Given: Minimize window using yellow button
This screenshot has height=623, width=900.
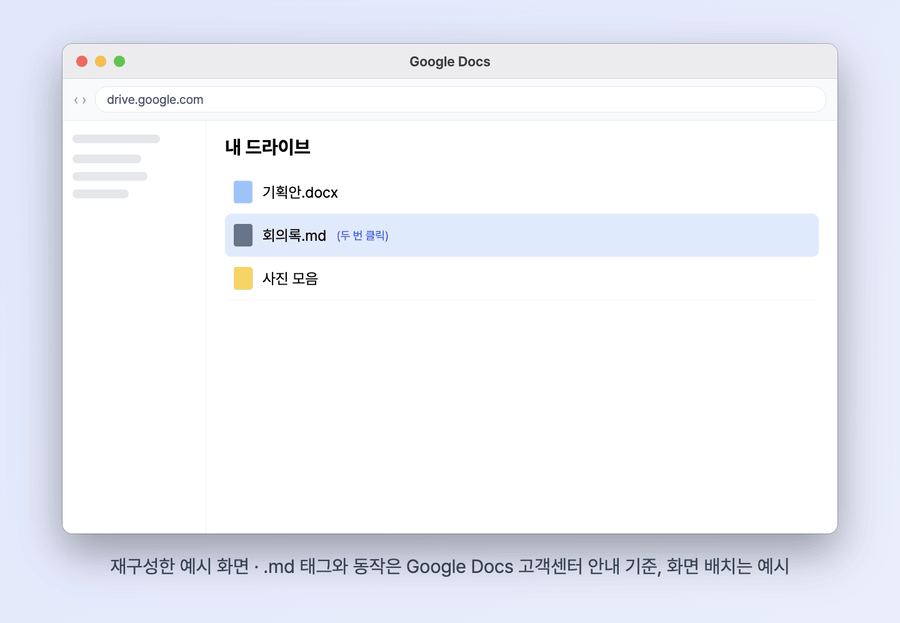Looking at the screenshot, I should (x=100, y=61).
